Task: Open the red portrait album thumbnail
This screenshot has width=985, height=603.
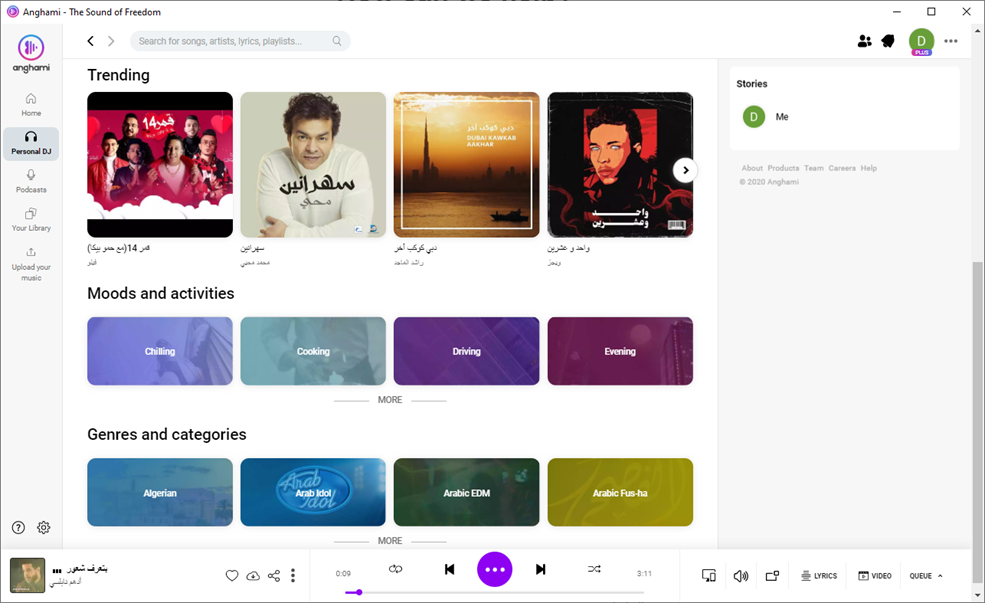Action: point(620,165)
